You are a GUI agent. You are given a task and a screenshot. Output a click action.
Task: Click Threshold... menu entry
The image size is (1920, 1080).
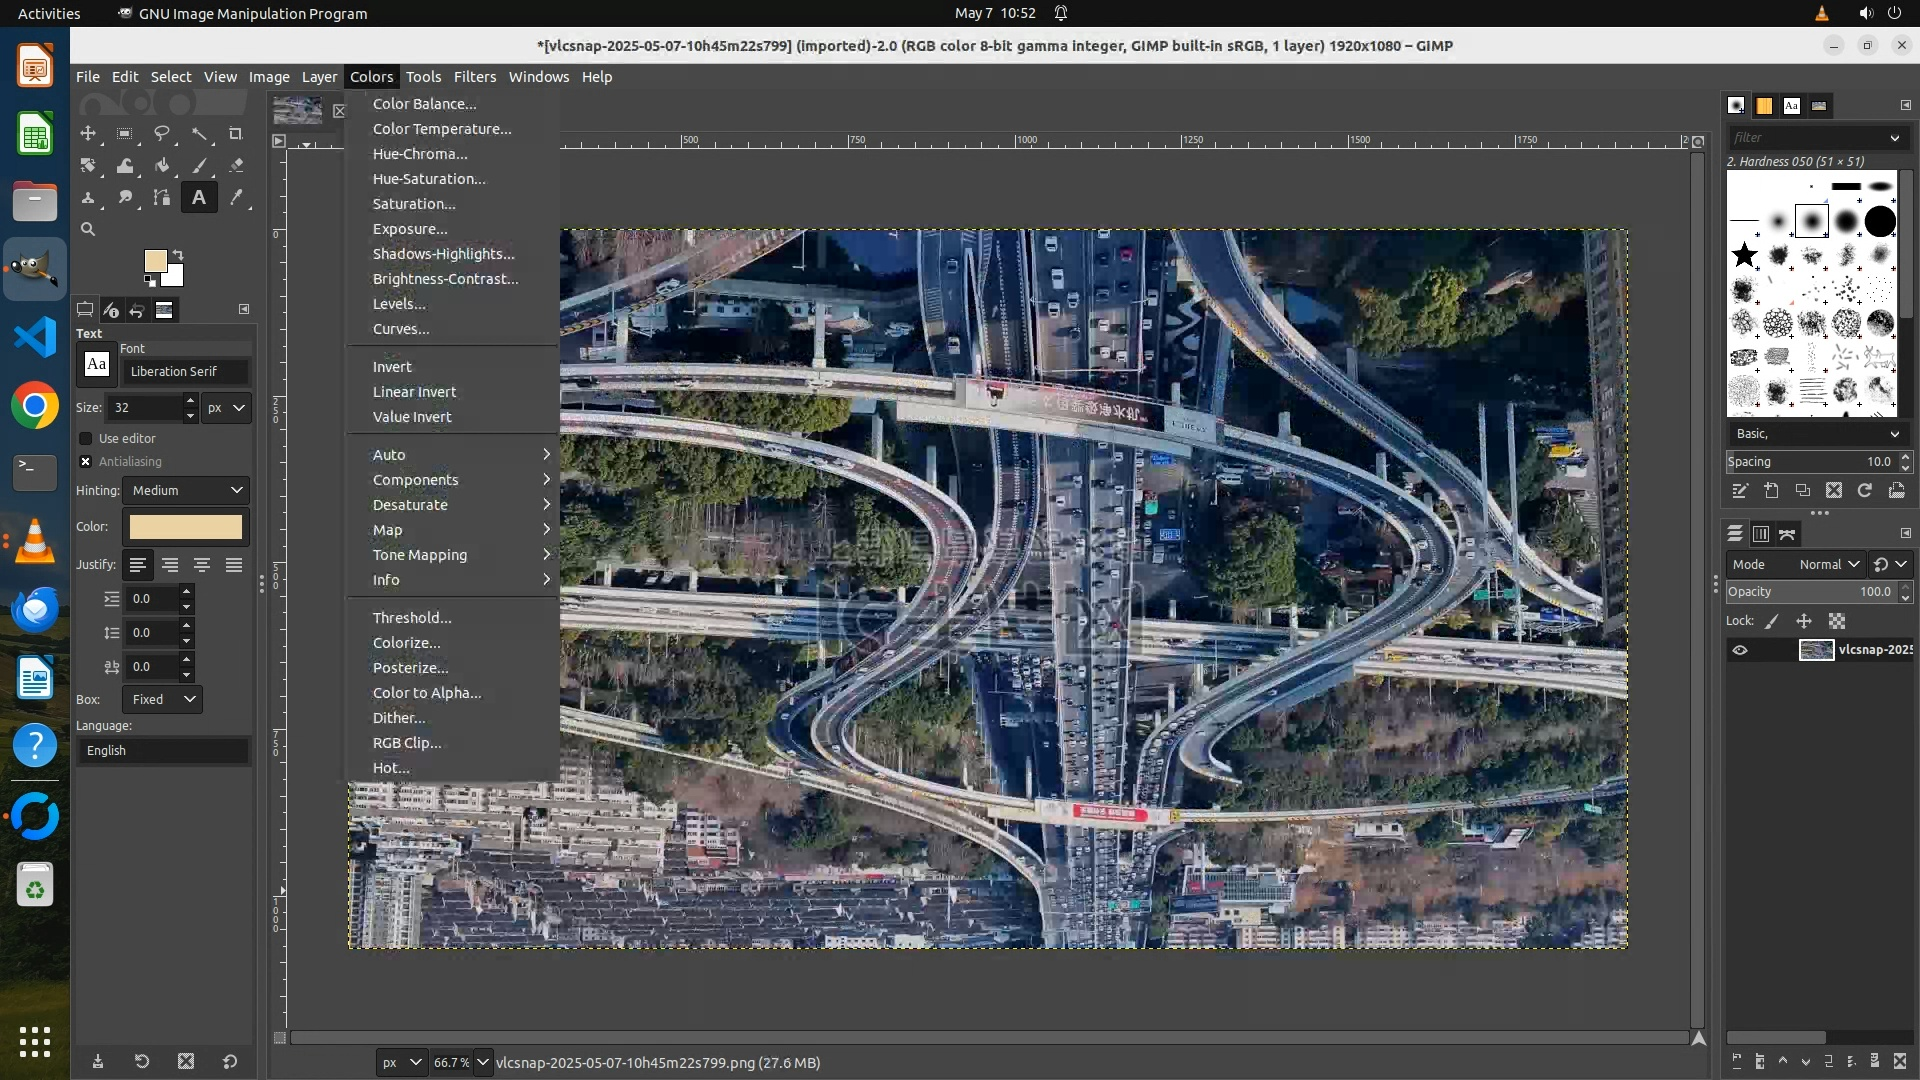pyautogui.click(x=412, y=618)
